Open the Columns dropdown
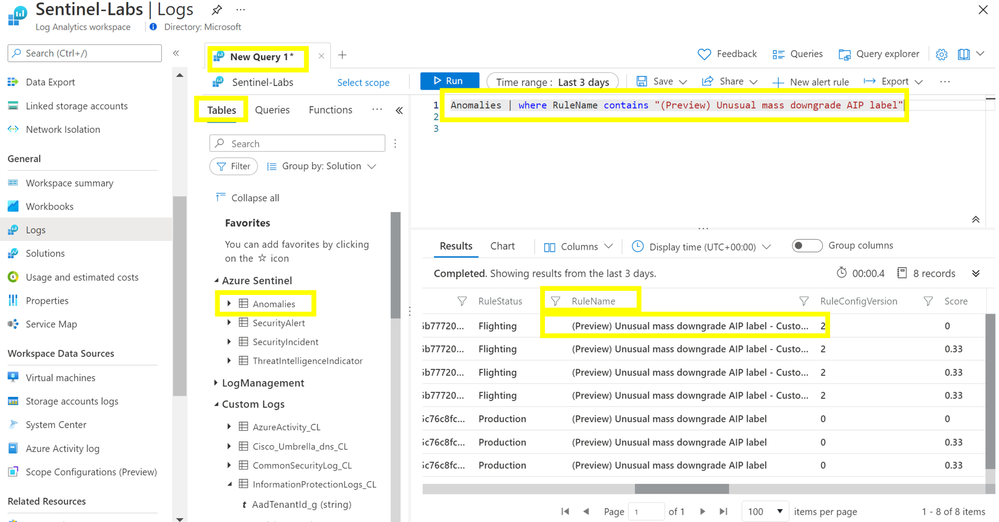 coord(578,247)
